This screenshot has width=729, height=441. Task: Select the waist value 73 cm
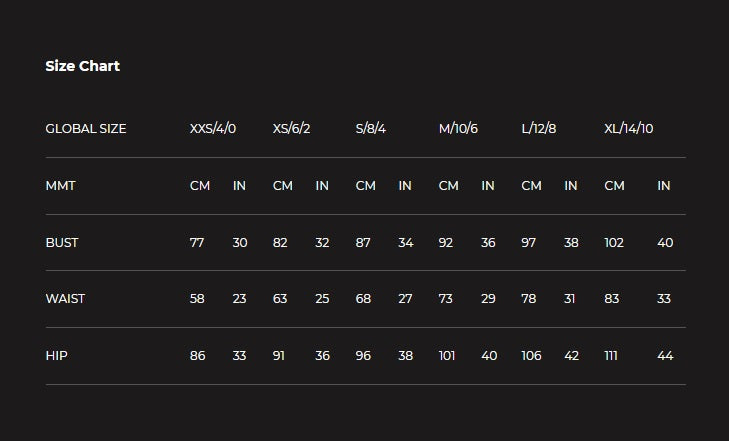point(446,299)
